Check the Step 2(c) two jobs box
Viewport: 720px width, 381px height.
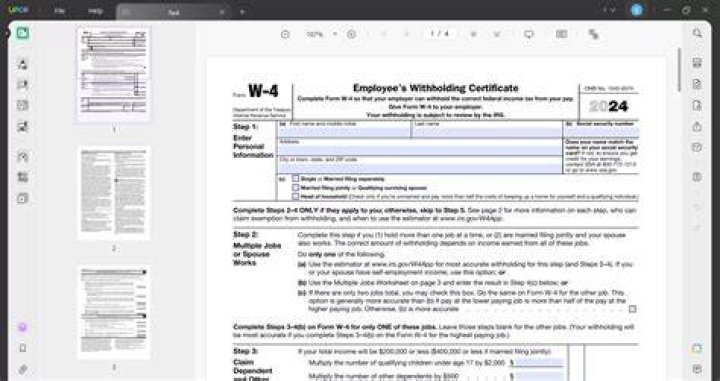coord(632,309)
